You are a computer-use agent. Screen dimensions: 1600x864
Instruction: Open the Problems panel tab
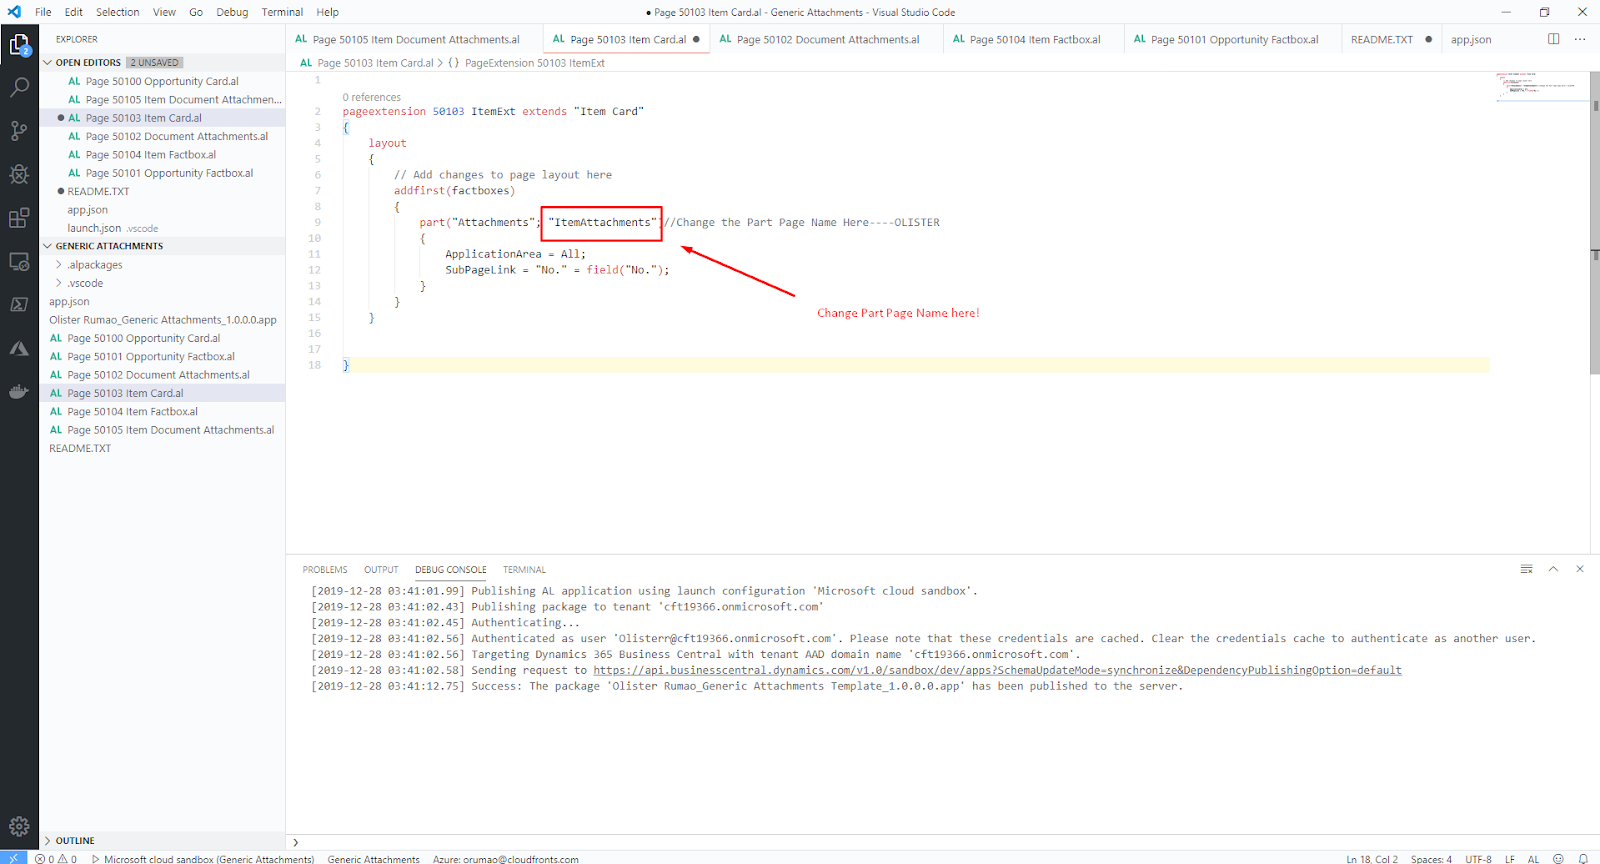click(325, 570)
